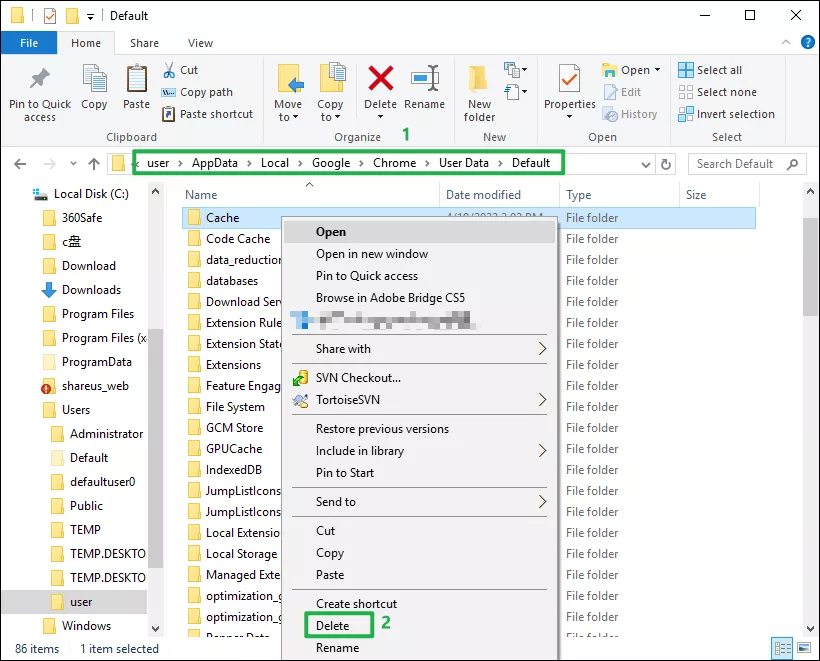
Task: Open Help via the blue question mark
Action: click(x=807, y=42)
